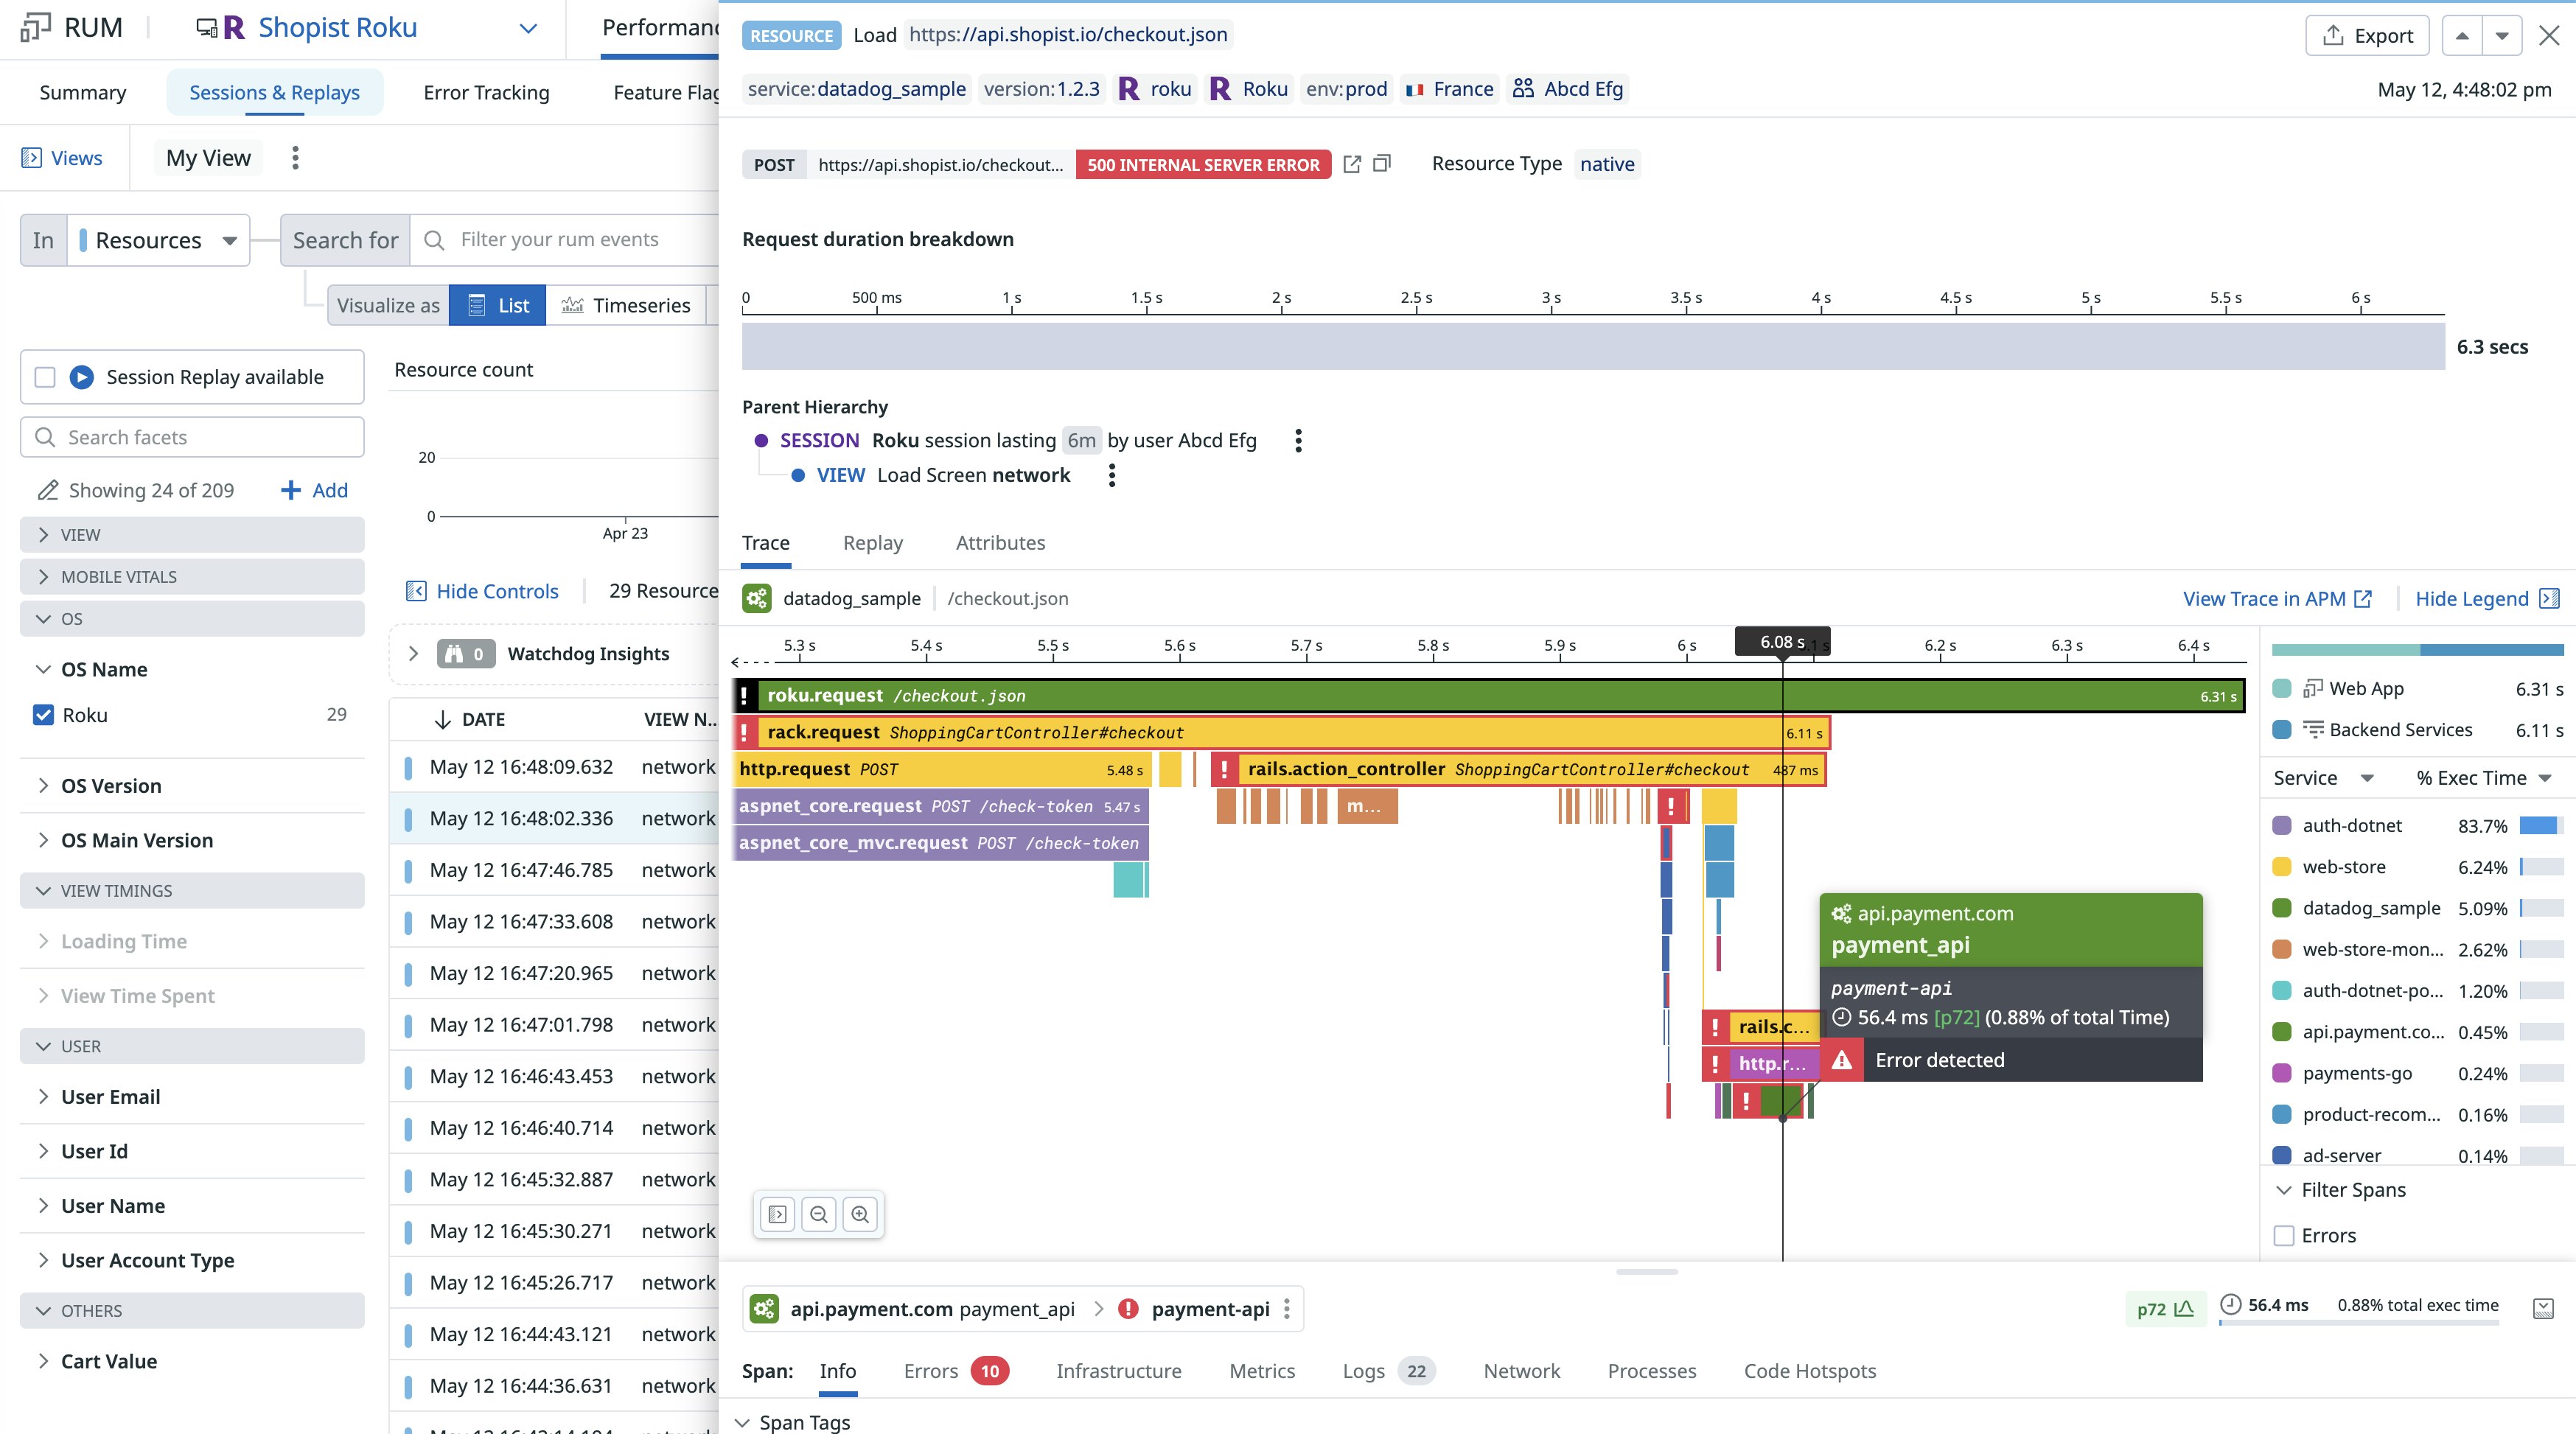Expand the Watchdog Insights section

(413, 653)
